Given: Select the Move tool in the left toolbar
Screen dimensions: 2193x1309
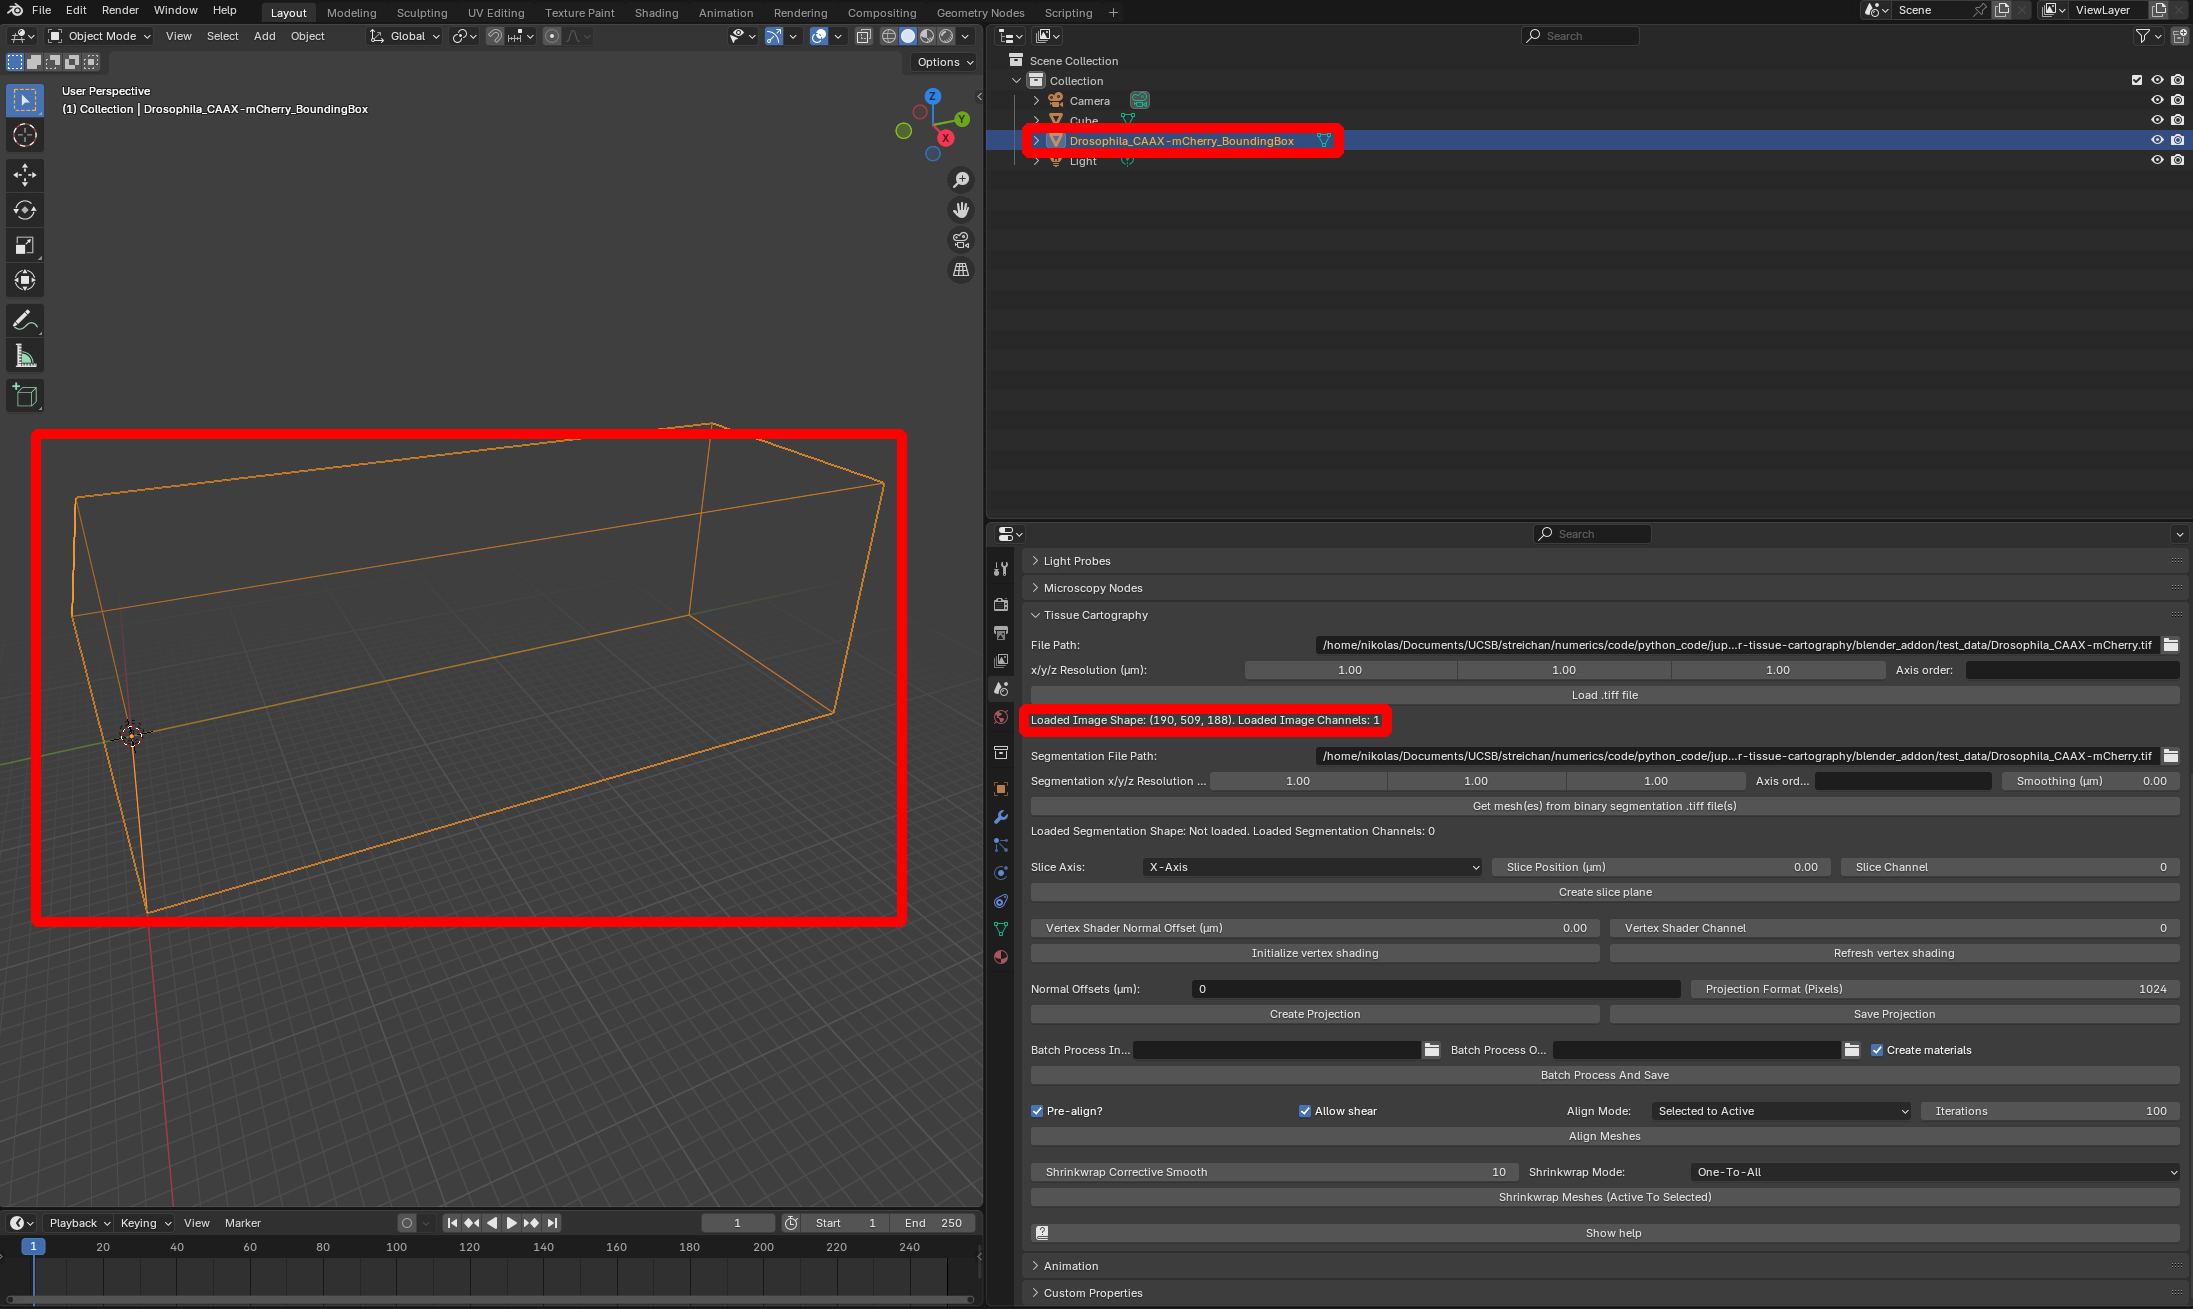Looking at the screenshot, I should pyautogui.click(x=25, y=175).
